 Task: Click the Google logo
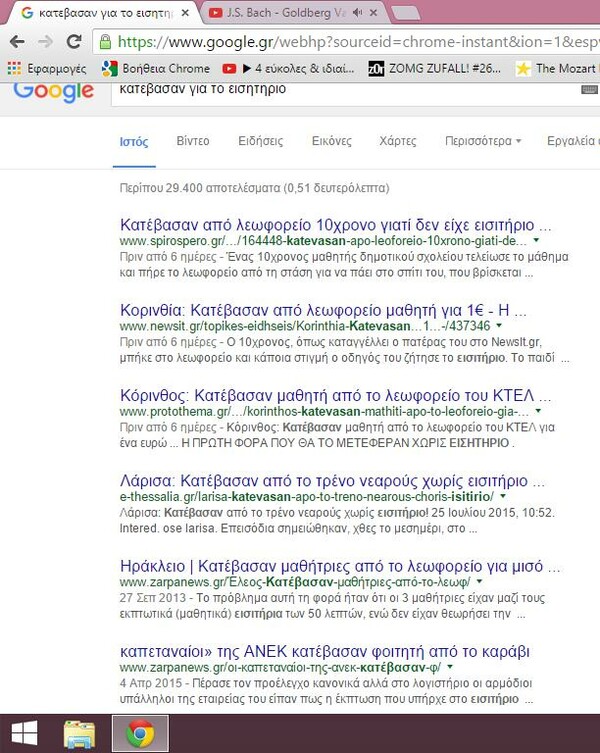[52, 90]
